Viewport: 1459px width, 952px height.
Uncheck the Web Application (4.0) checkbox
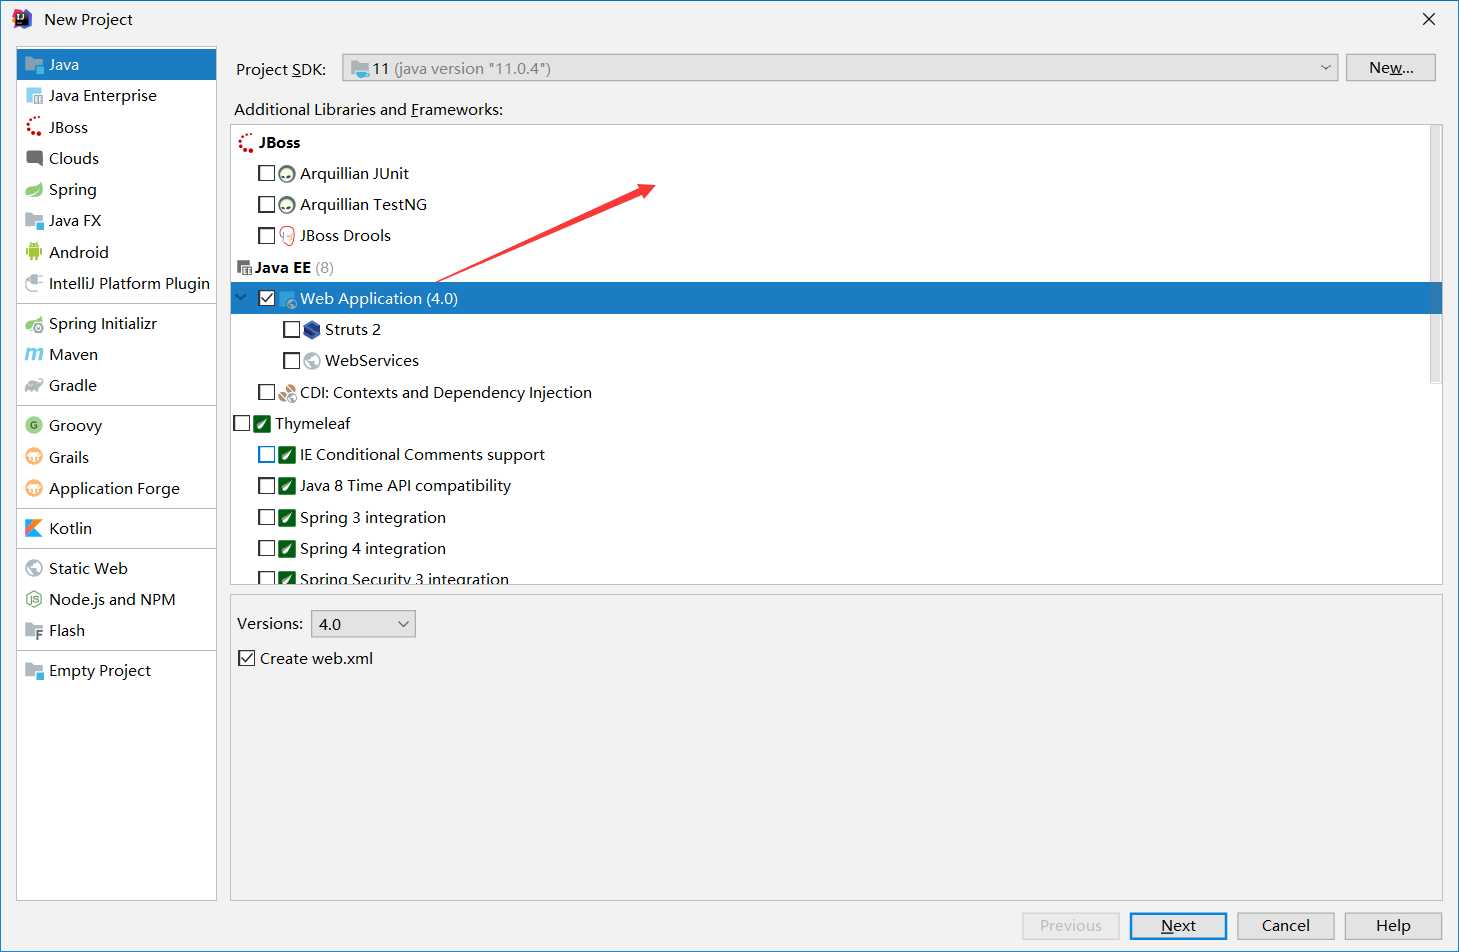point(266,298)
